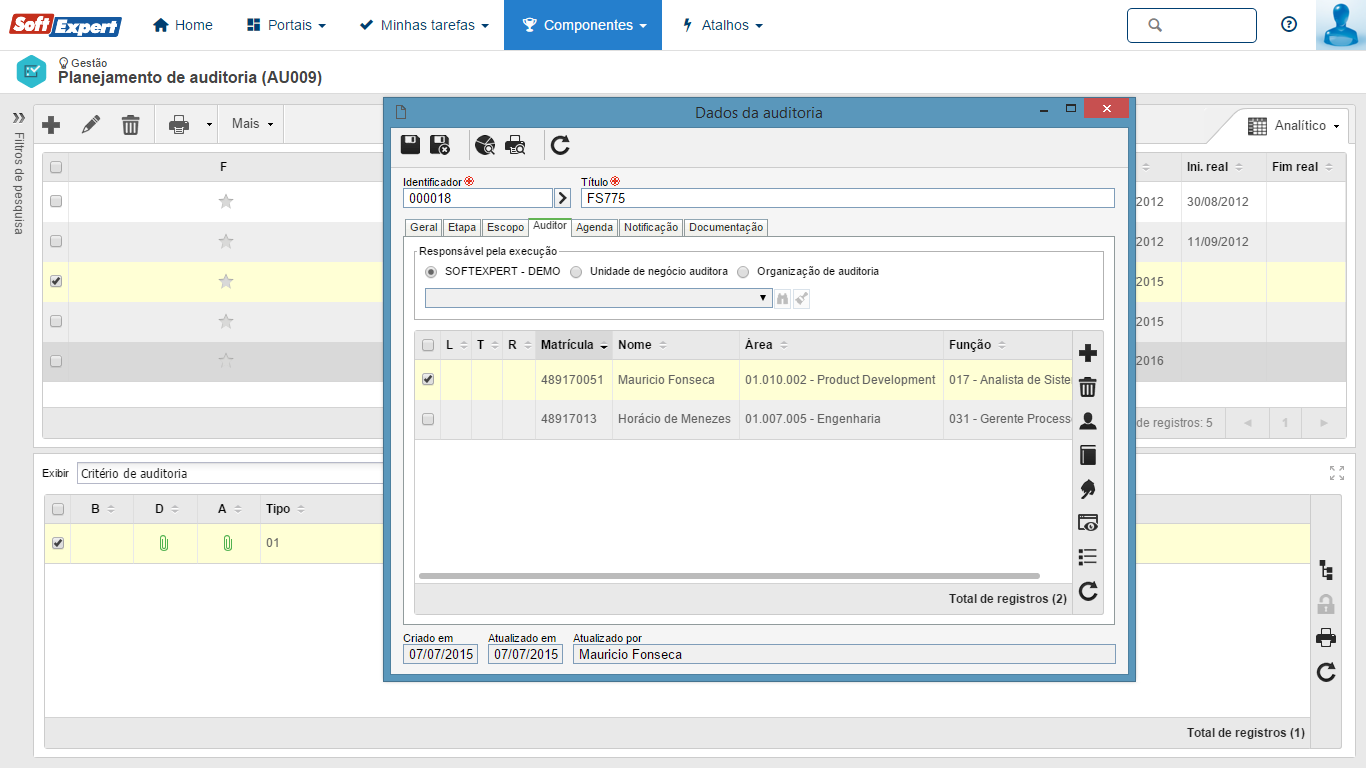Click the green paperclip in column D
This screenshot has height=768, width=1366.
pos(164,543)
